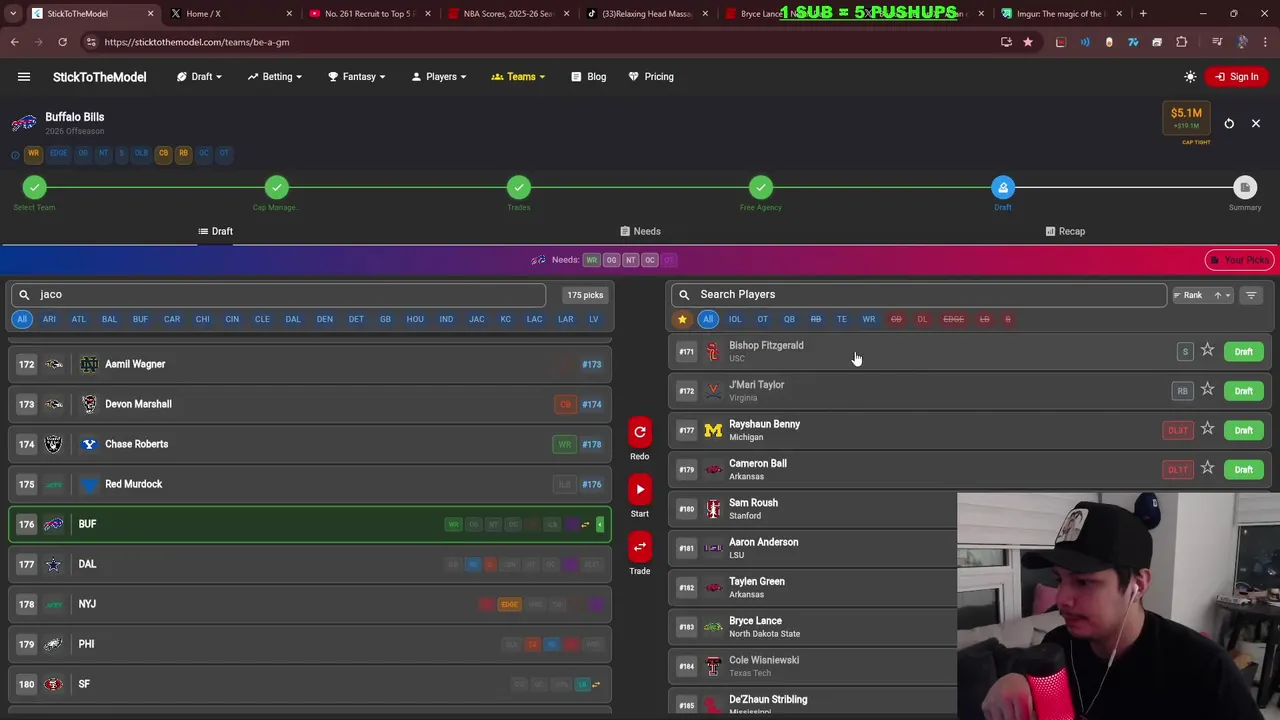Click the Select Team completed step circle
This screenshot has width=1280, height=720.
[x=35, y=187]
